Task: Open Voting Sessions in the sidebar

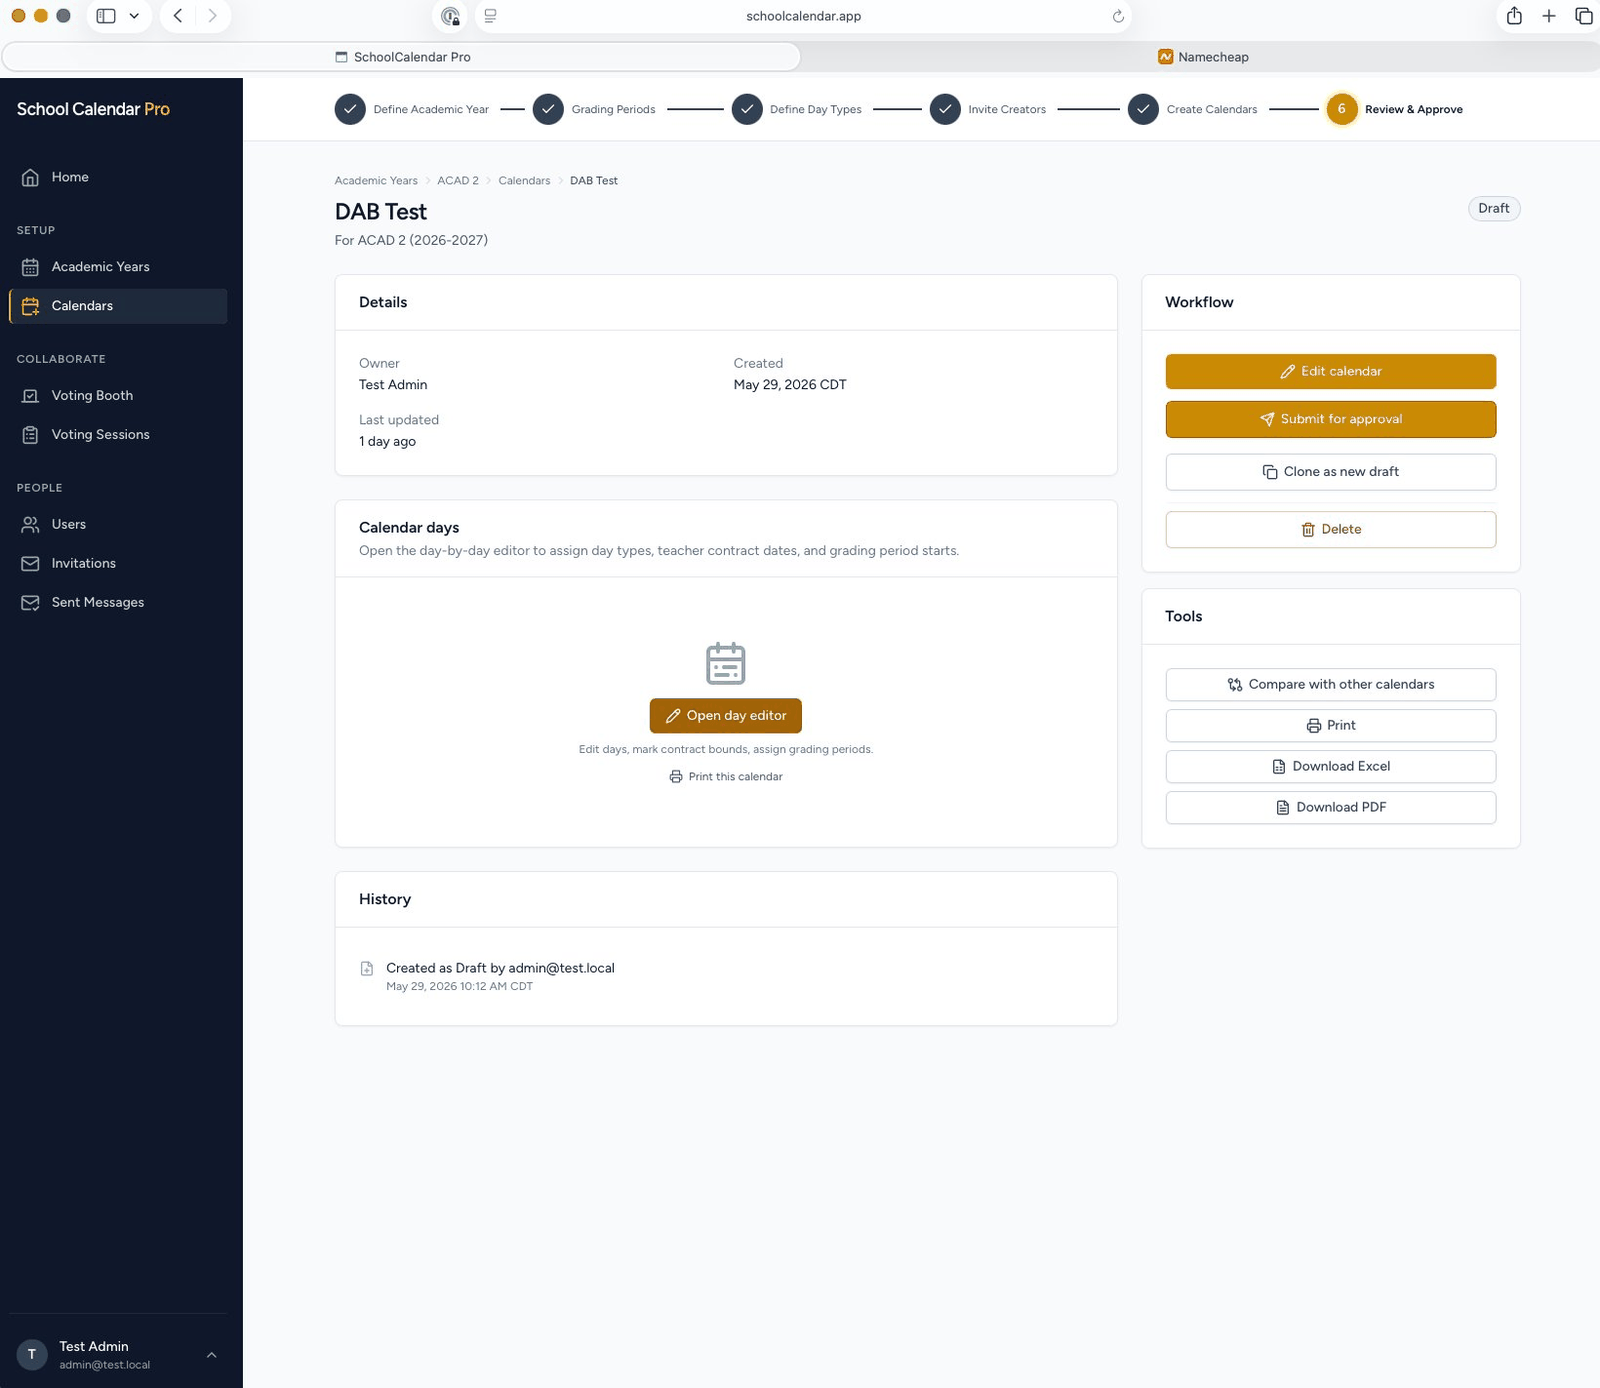Action: (x=118, y=435)
